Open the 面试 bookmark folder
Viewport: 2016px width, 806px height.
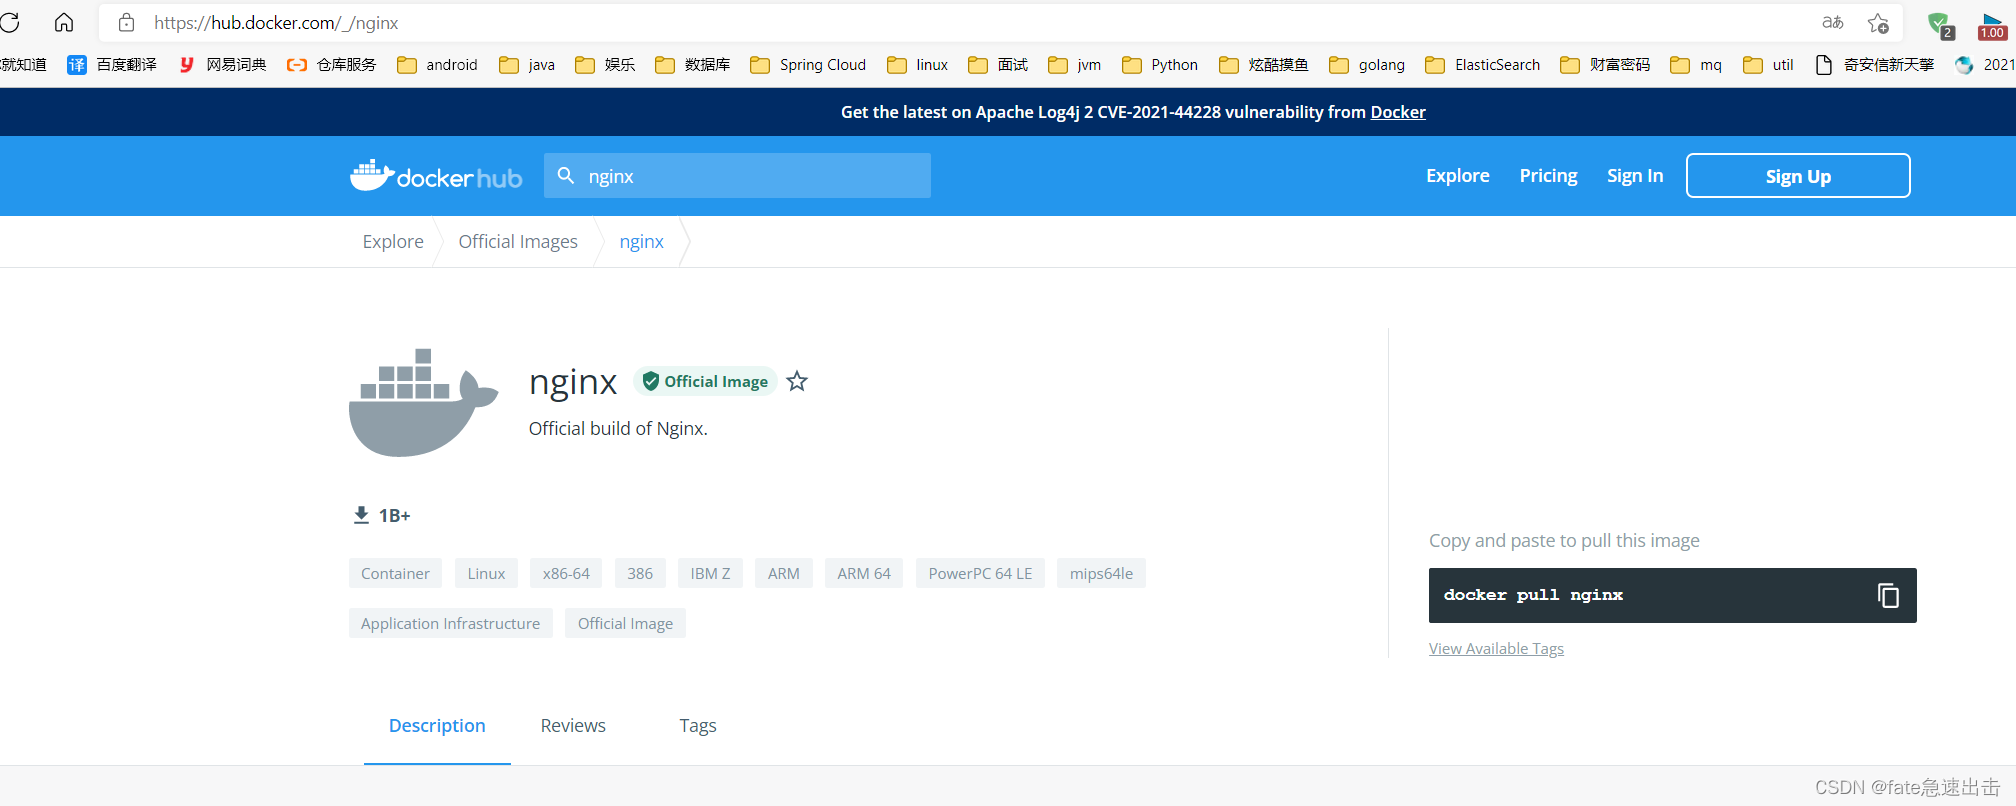pyautogui.click(x=998, y=65)
